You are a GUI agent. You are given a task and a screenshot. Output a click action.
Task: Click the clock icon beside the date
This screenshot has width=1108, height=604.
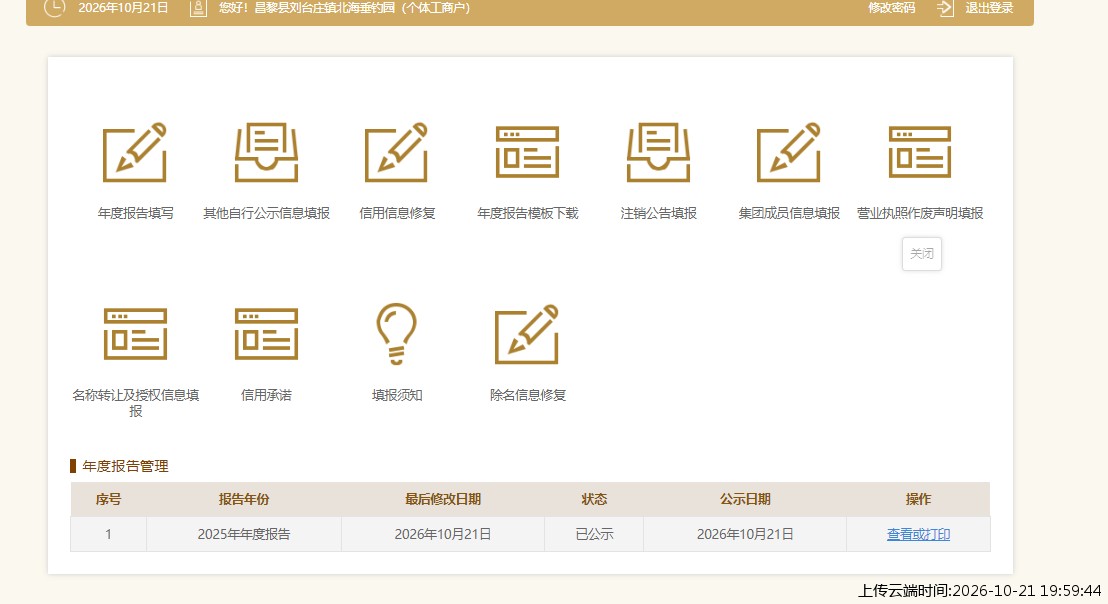(x=54, y=8)
